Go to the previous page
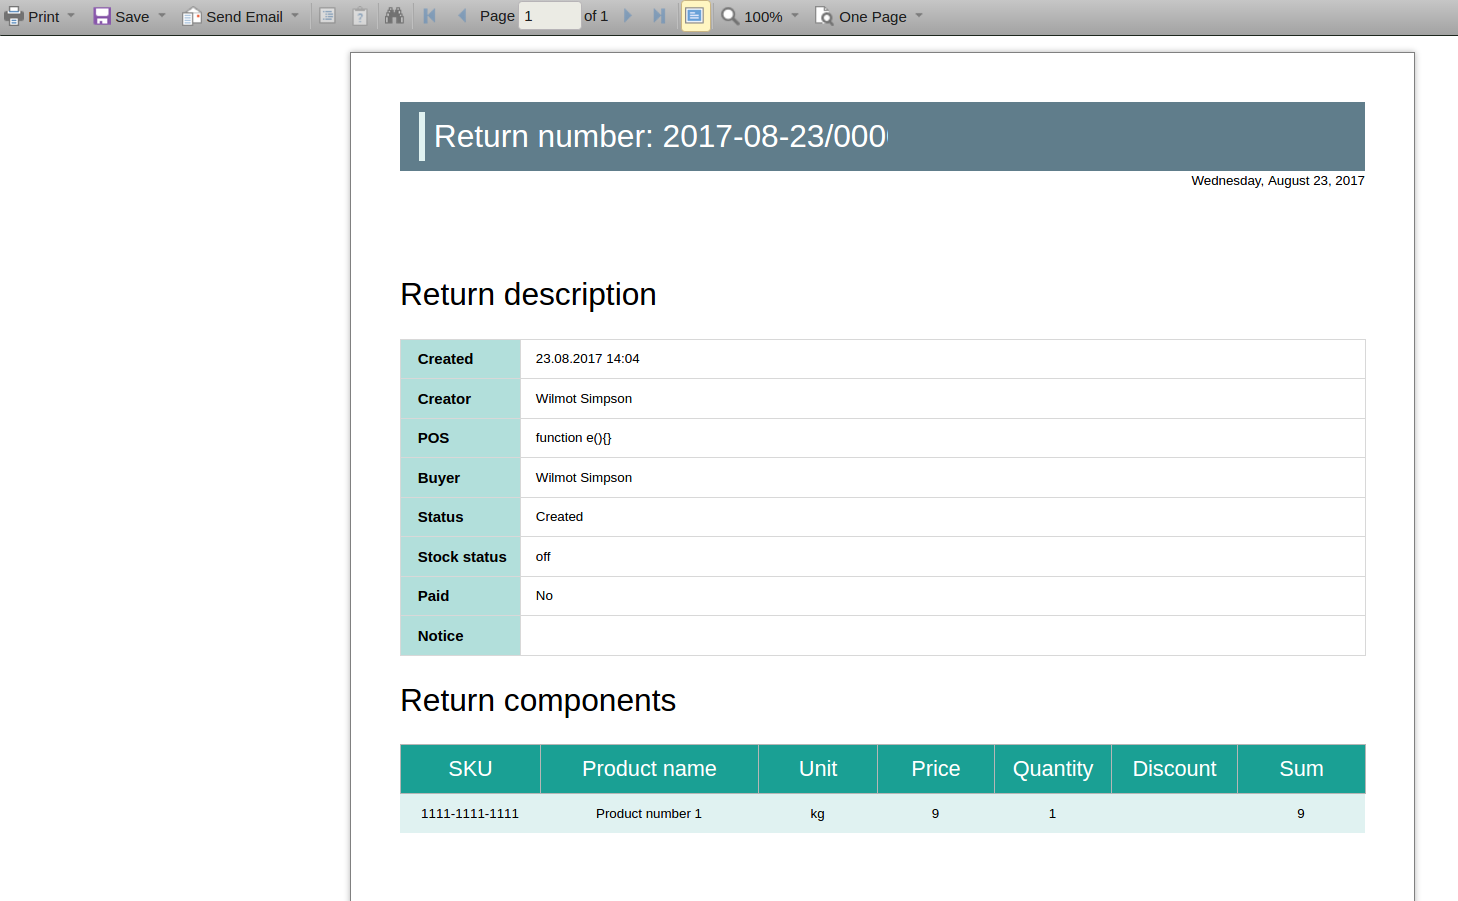 462,16
